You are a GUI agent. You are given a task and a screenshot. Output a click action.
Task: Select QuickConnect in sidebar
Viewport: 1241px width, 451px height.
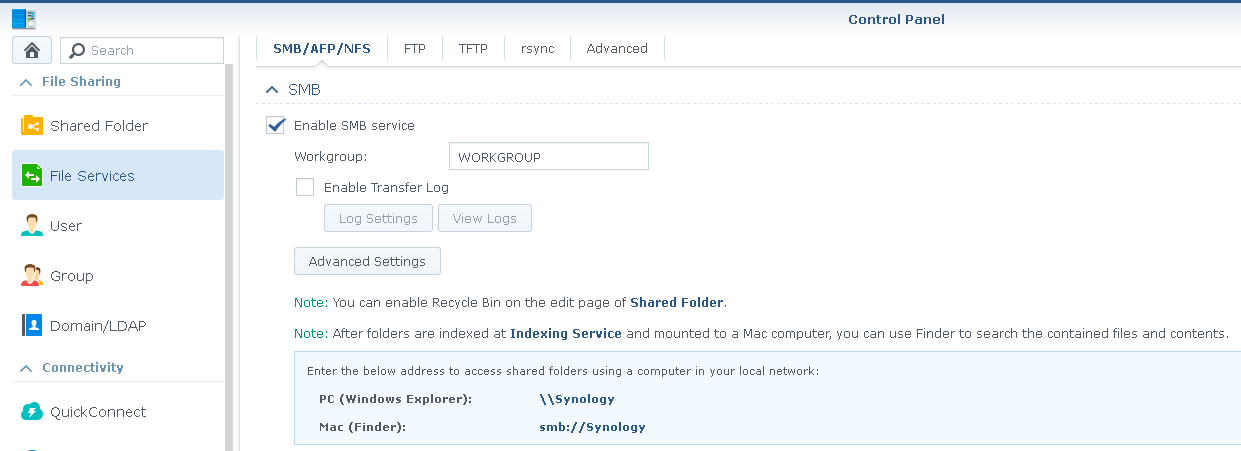point(118,412)
